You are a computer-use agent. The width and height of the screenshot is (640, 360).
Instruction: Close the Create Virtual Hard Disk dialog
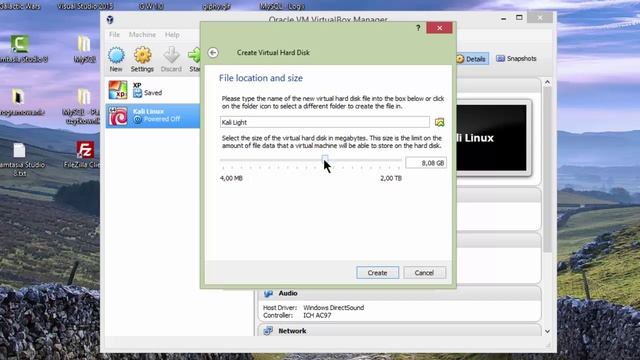(x=439, y=28)
